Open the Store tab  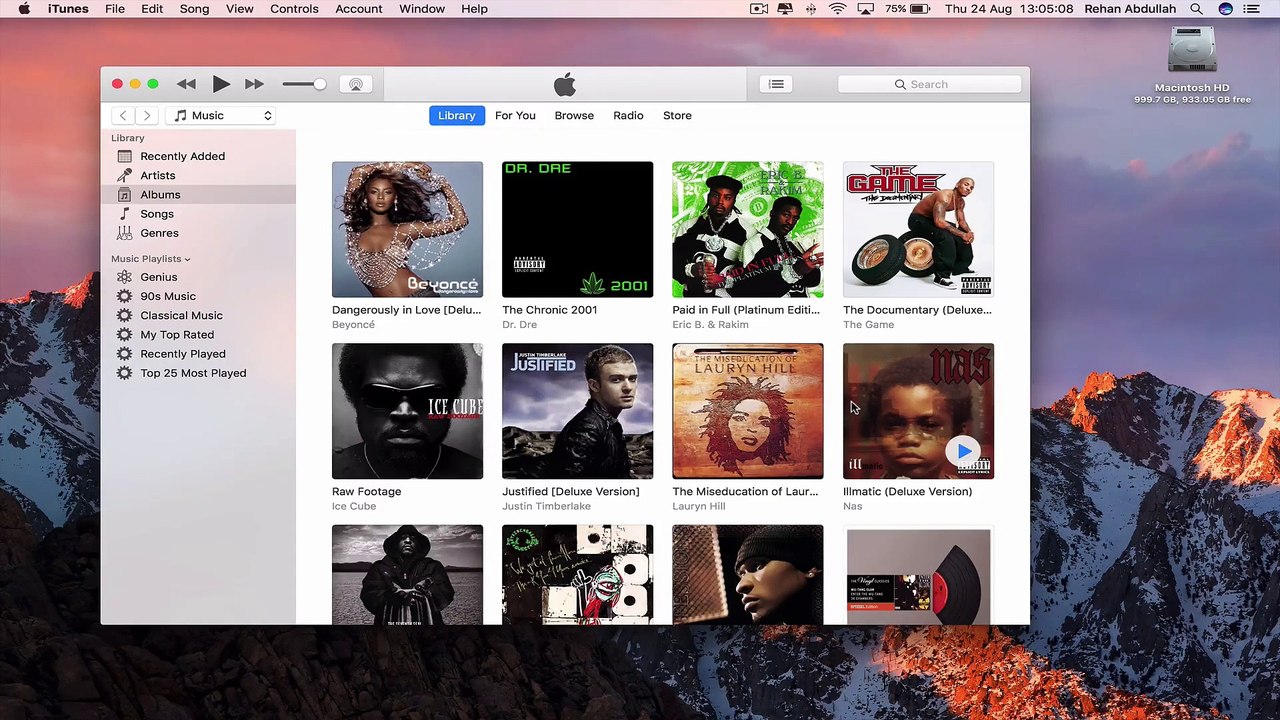677,116
